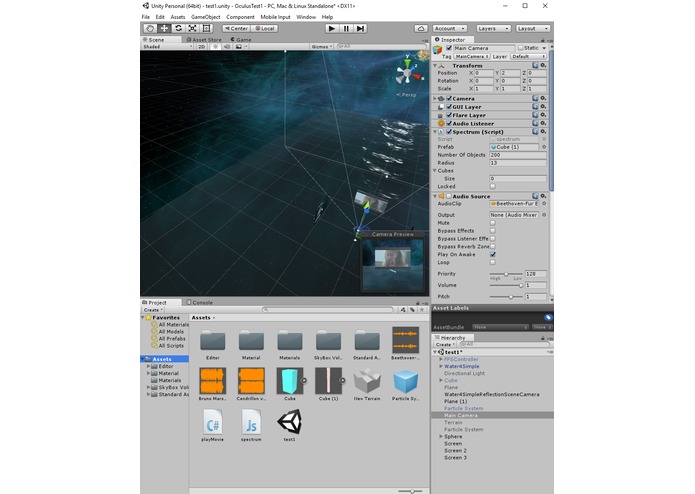
Task: Open the Layout dropdown
Action: click(x=533, y=28)
